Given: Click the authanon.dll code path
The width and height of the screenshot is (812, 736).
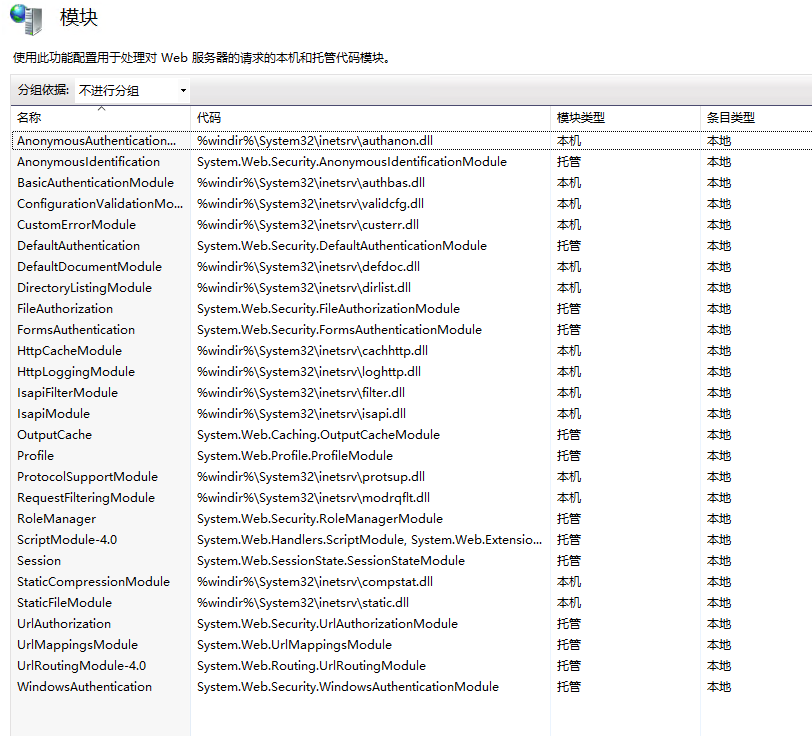Looking at the screenshot, I should click(x=315, y=141).
